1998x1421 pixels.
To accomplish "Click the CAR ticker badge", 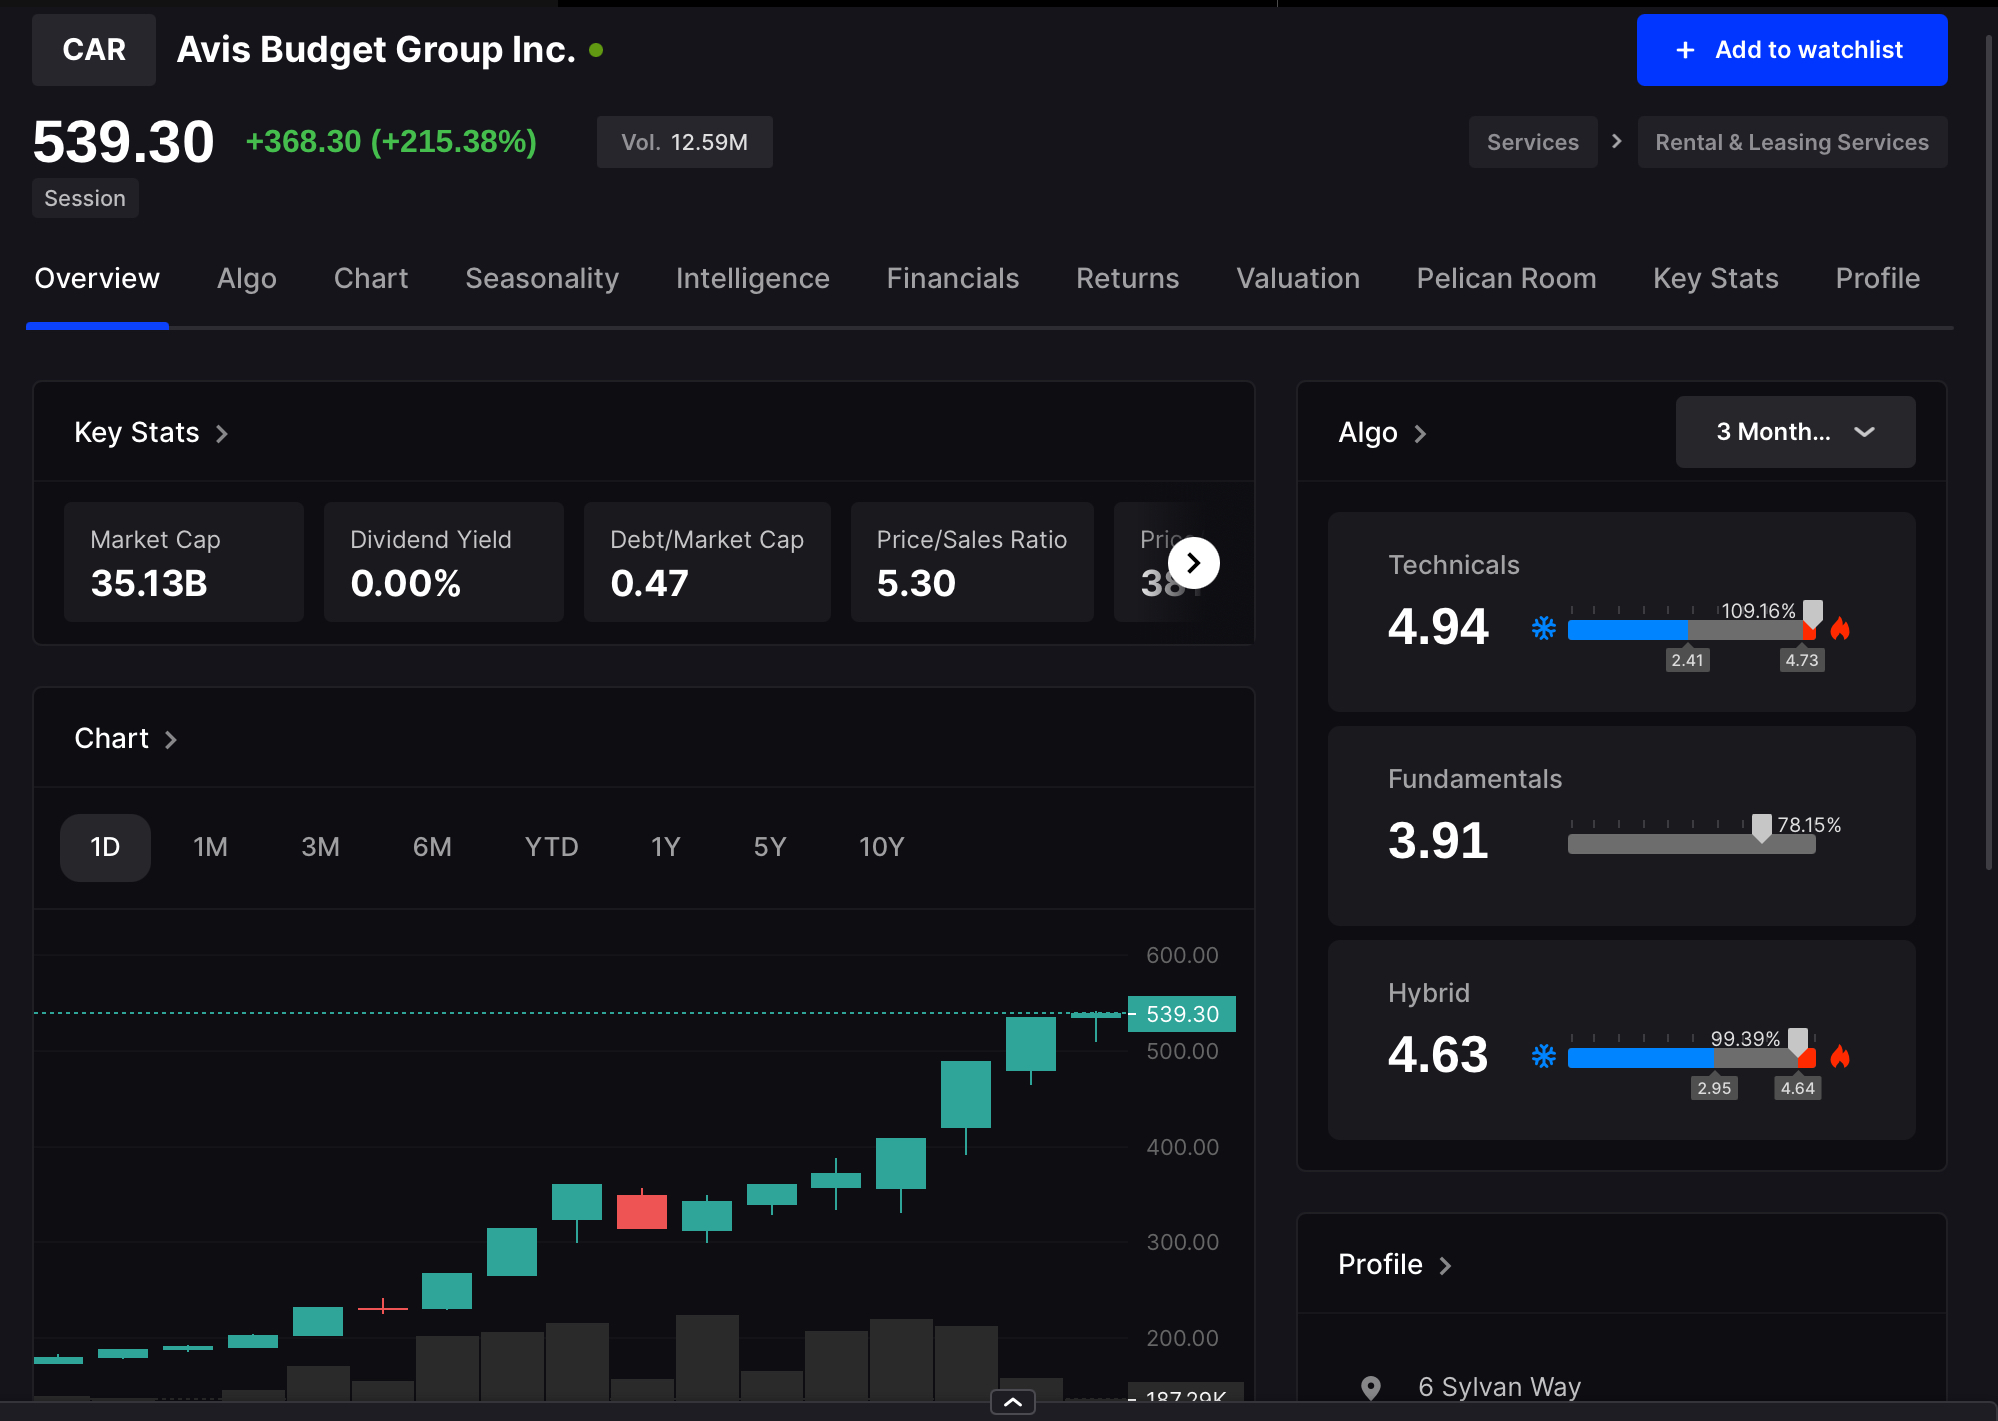I will click(x=94, y=50).
